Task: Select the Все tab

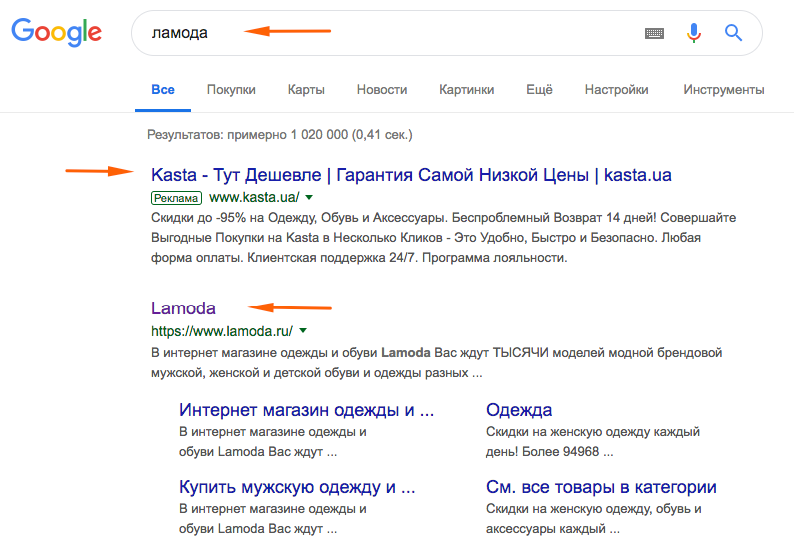Action: 162,90
